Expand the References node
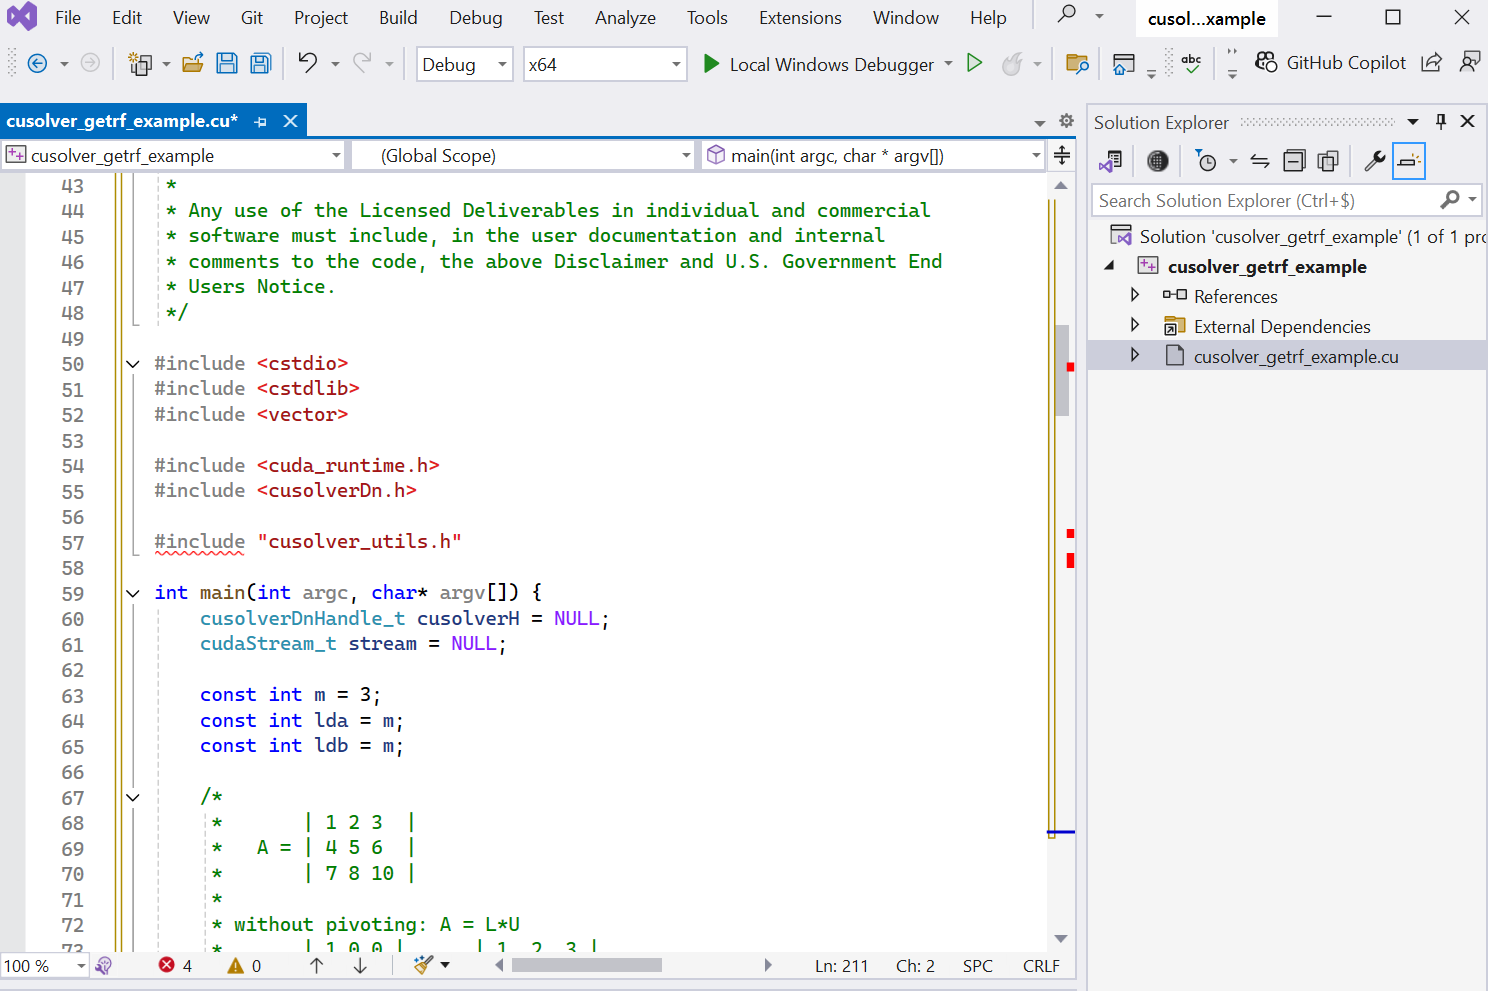The width and height of the screenshot is (1488, 991). (1135, 295)
